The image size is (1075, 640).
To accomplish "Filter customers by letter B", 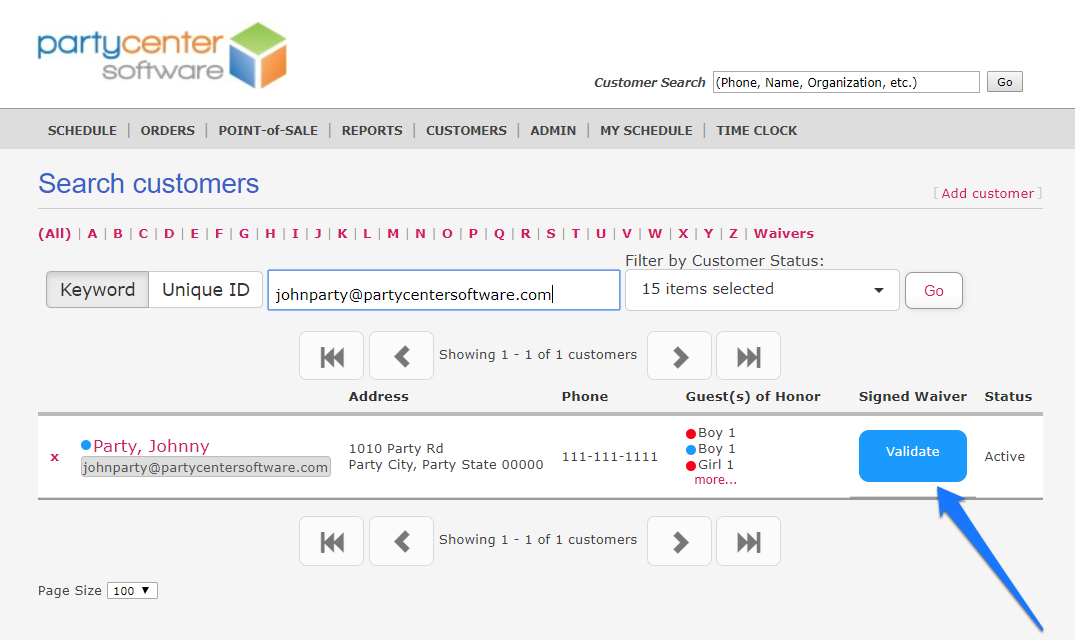I will (x=118, y=234).
